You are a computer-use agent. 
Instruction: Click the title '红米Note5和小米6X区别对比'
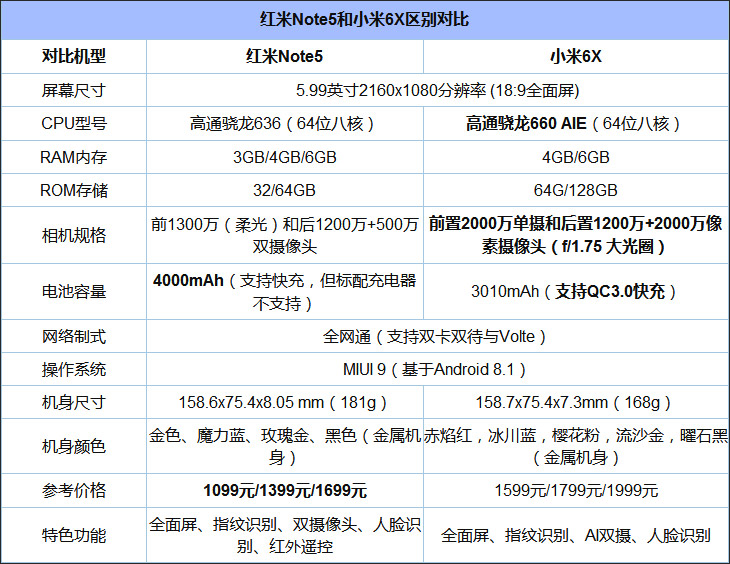[x=364, y=20]
